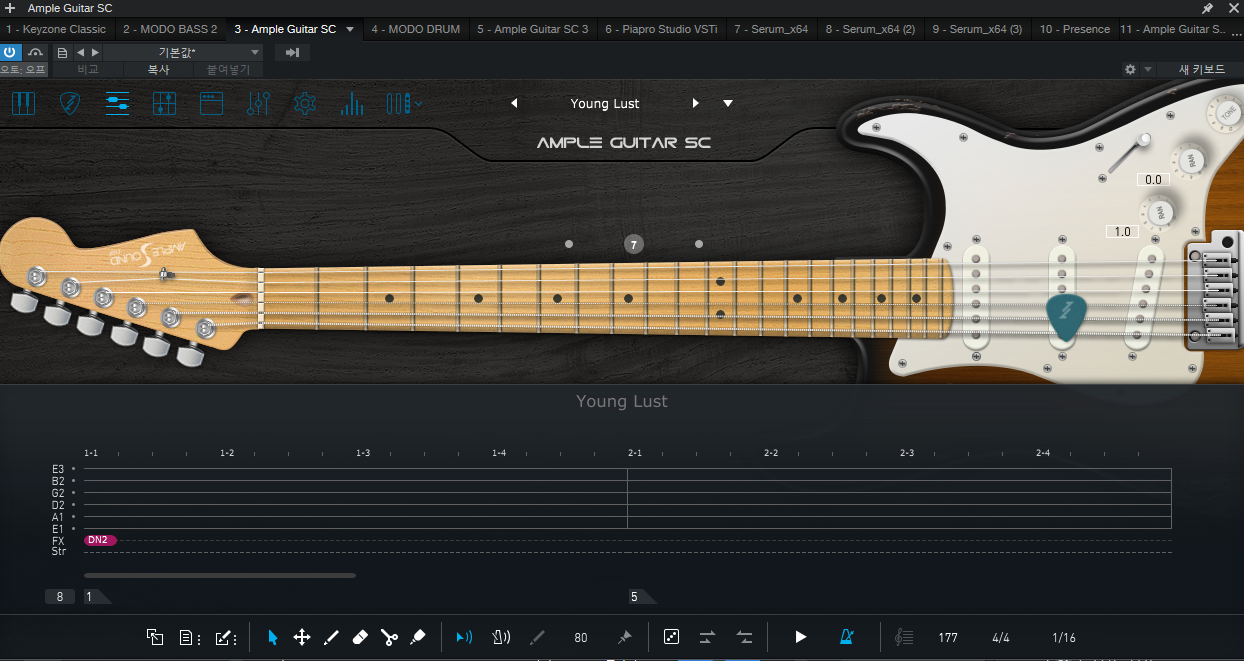The width and height of the screenshot is (1244, 661).
Task: Adjust knob with 1.0 value
Action: [x=1158, y=212]
